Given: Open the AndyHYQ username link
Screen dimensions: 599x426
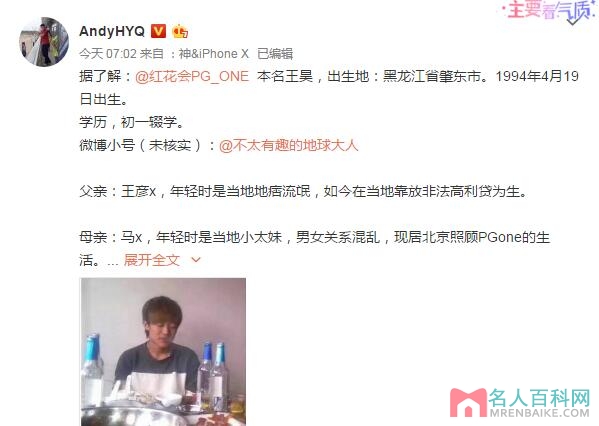Looking at the screenshot, I should point(112,31).
